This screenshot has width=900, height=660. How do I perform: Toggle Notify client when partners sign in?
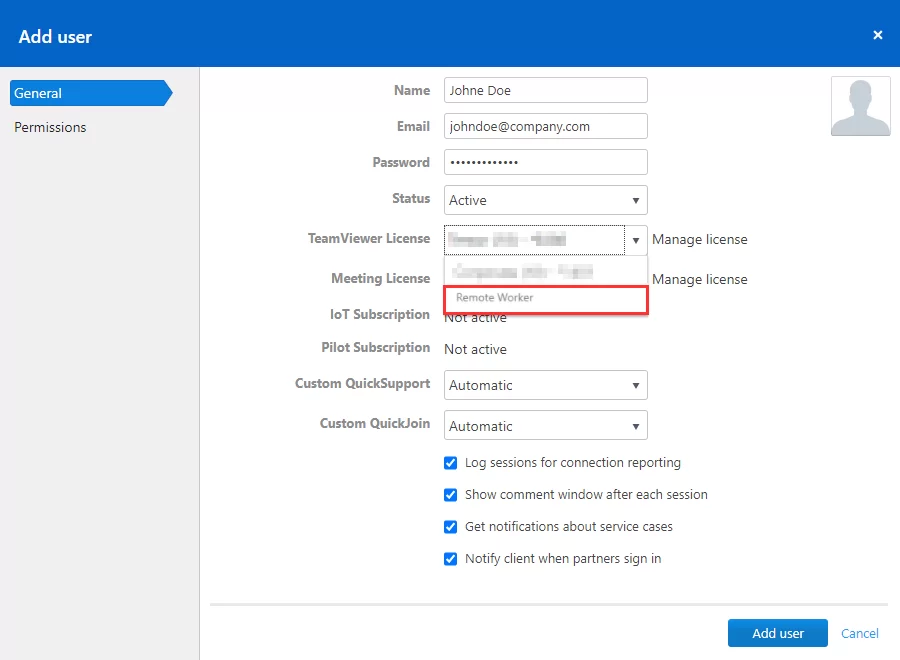coord(451,559)
